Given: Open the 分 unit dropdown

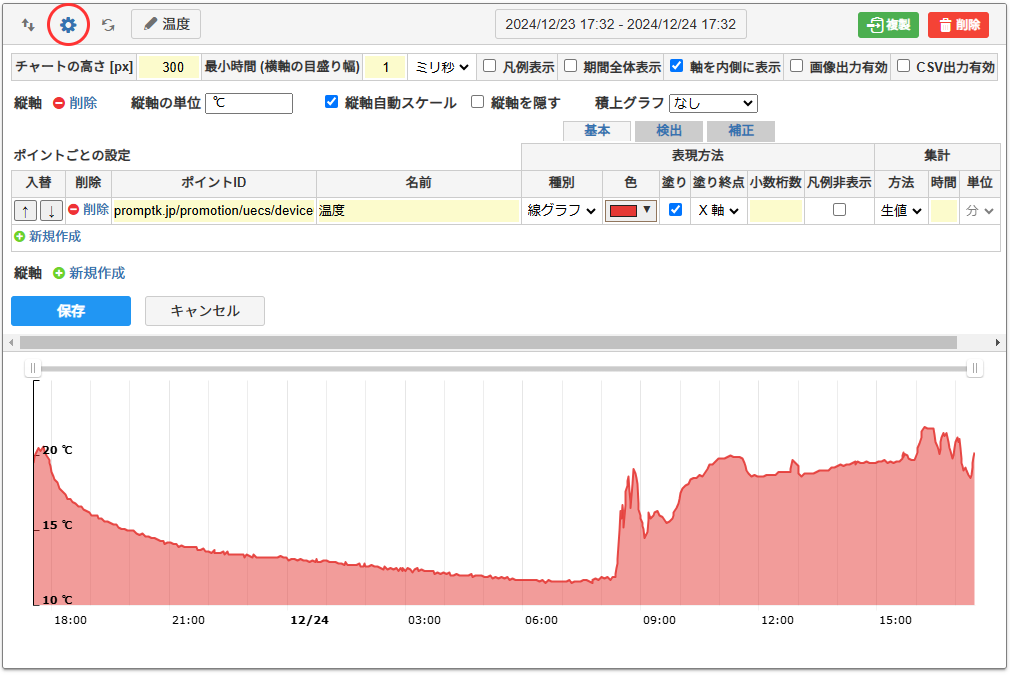Looking at the screenshot, I should click(979, 211).
